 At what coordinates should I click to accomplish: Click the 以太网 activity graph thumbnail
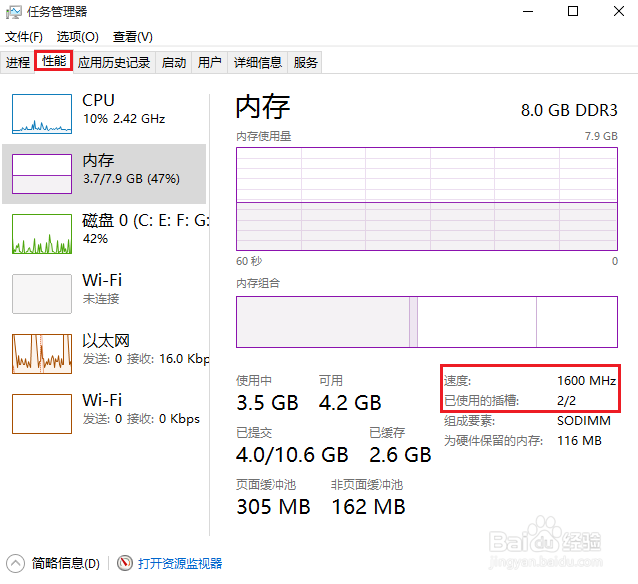click(42, 354)
